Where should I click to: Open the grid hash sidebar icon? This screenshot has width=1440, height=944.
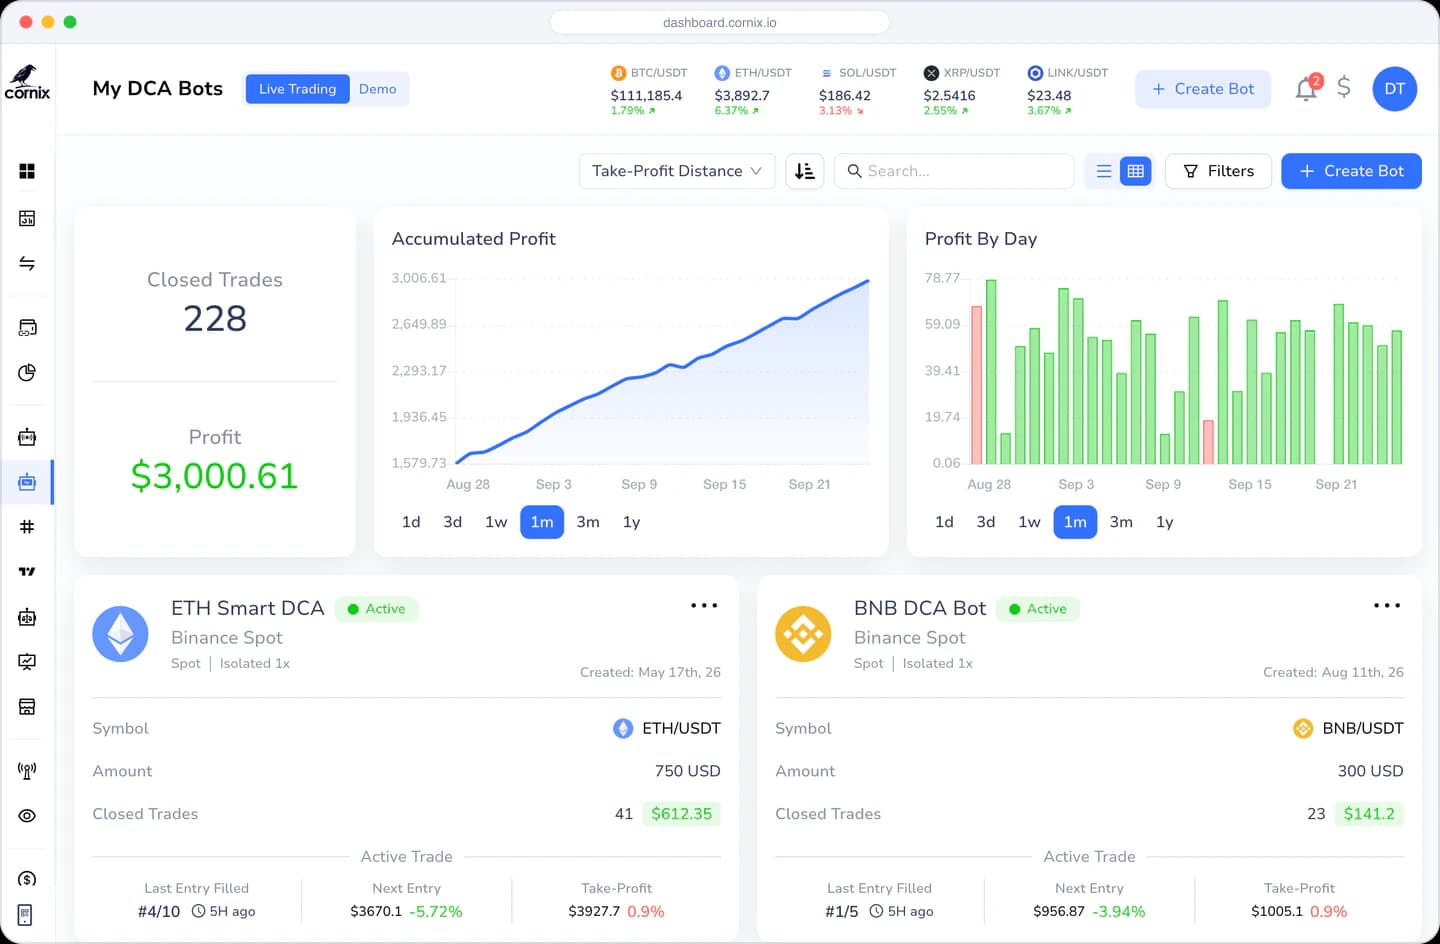tap(27, 527)
